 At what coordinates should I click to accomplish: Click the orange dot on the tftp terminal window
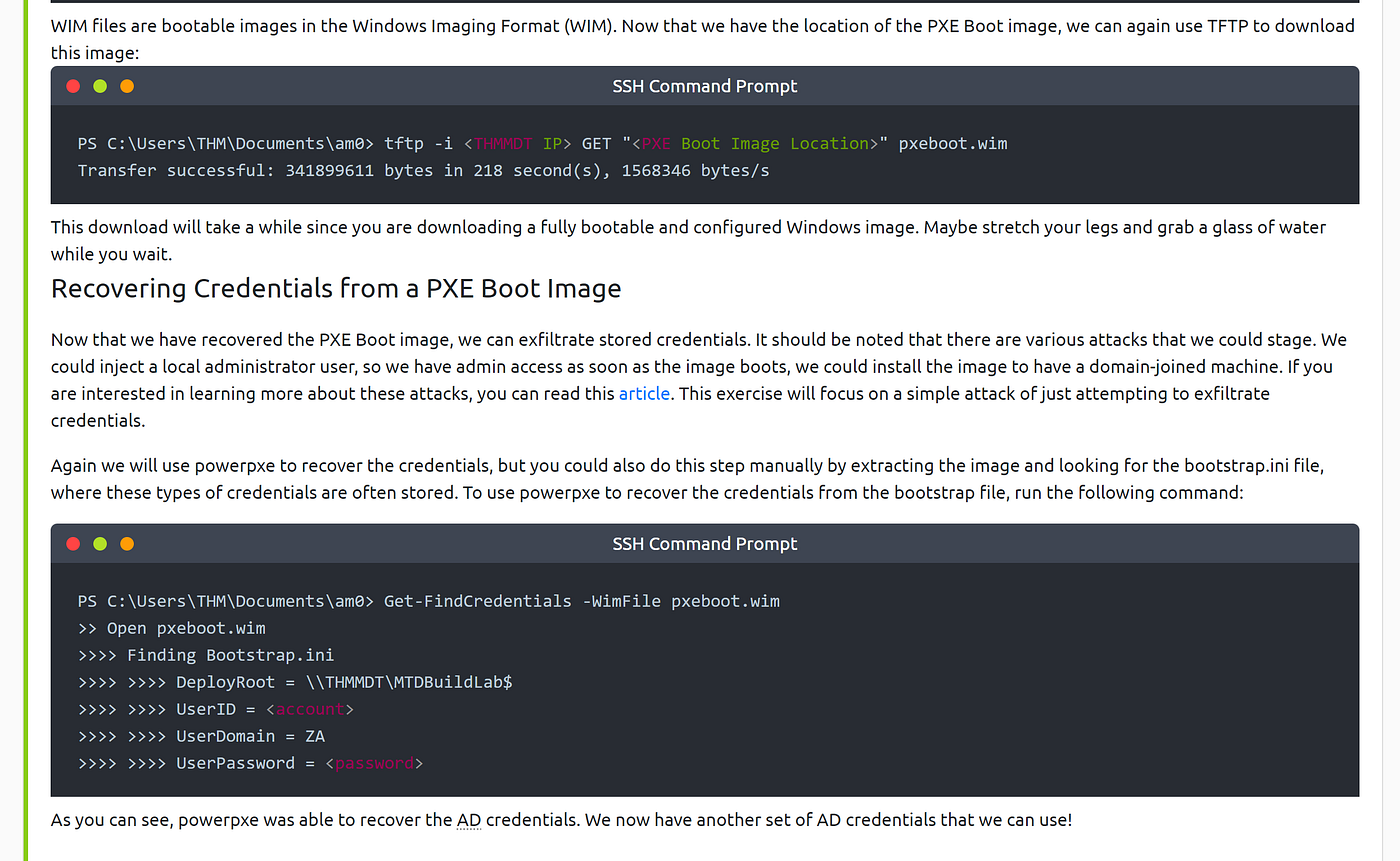(x=127, y=86)
